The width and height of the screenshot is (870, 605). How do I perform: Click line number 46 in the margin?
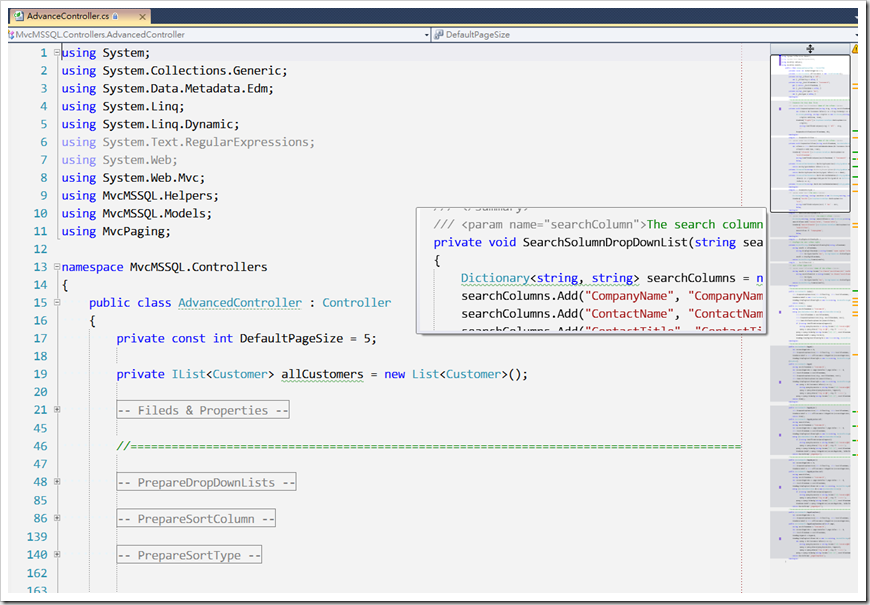pyautogui.click(x=40, y=446)
